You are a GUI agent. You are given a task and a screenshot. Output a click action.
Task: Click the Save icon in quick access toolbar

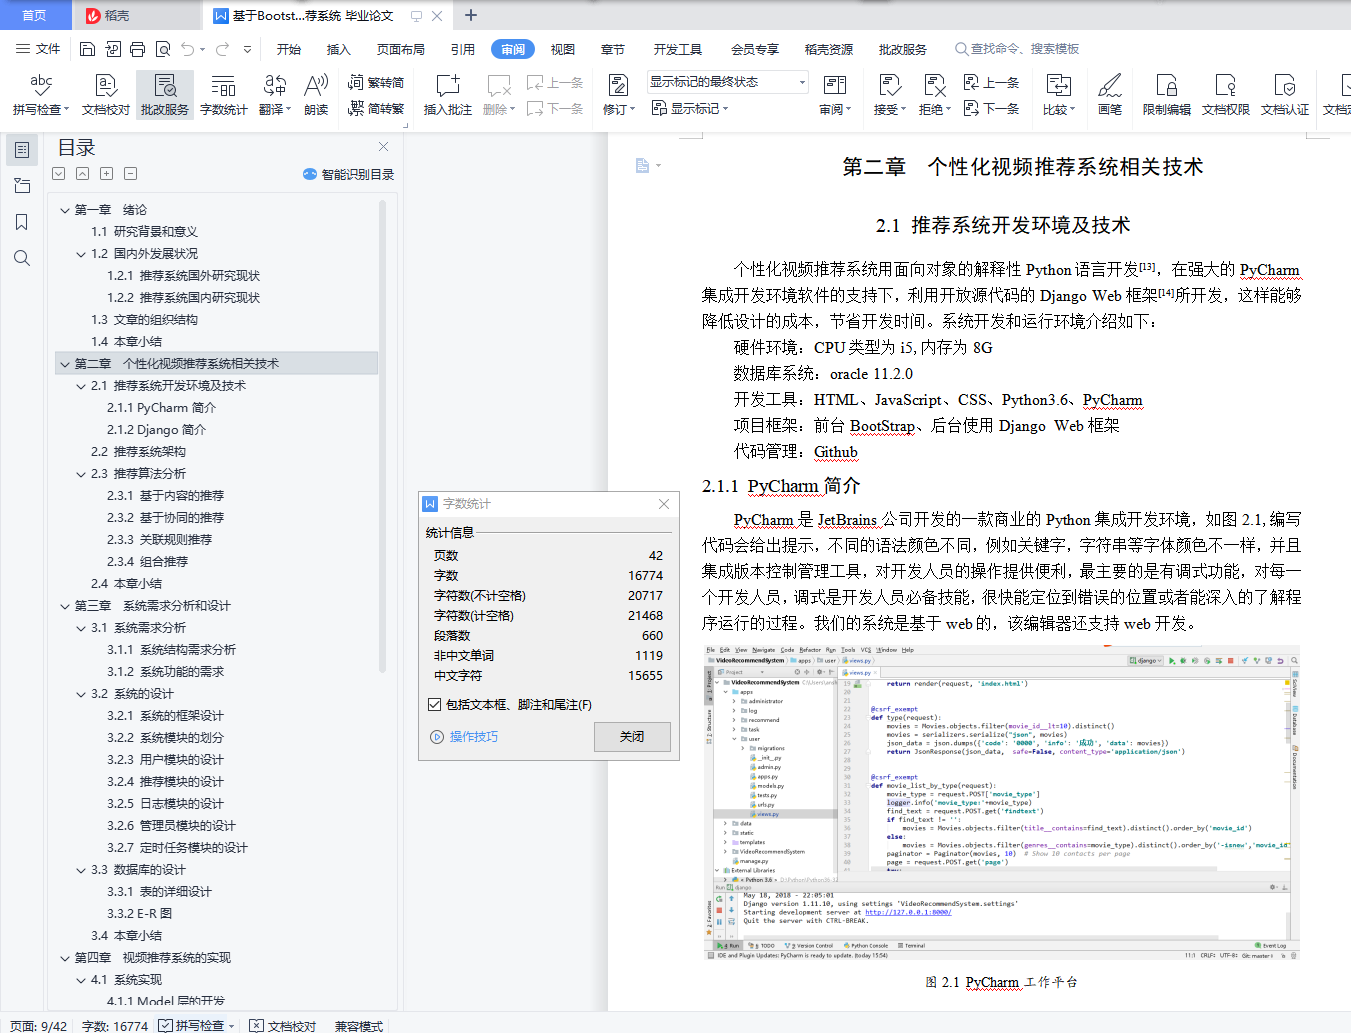tap(87, 49)
